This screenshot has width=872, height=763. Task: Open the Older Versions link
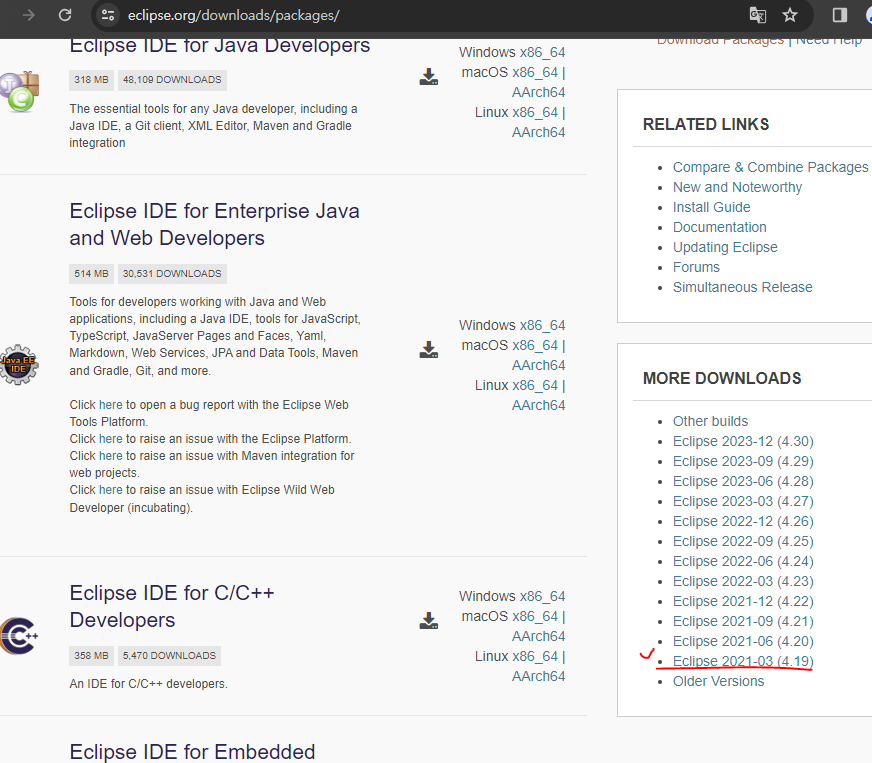pos(719,682)
